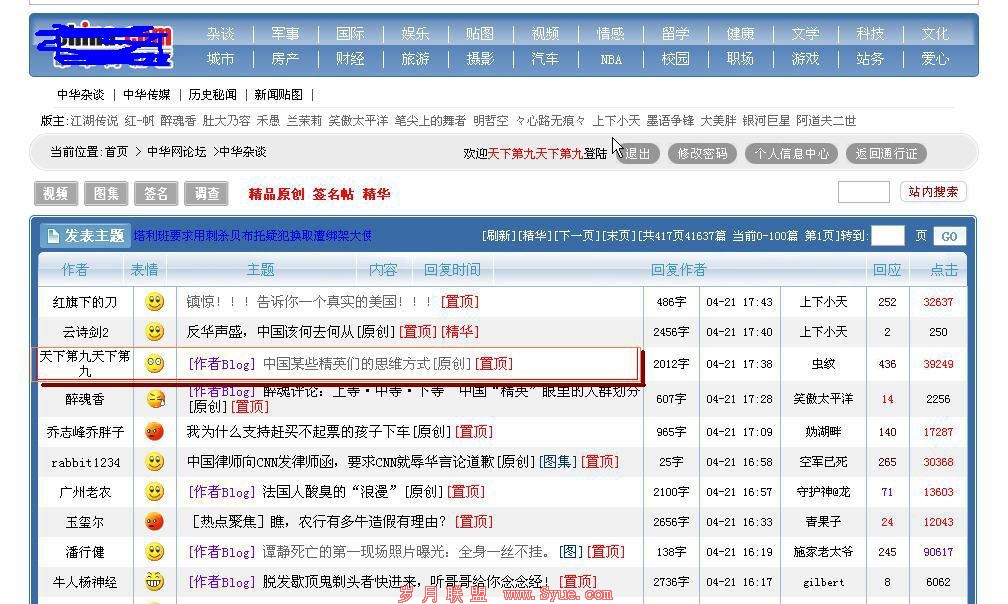Image resolution: width=1008 pixels, height=604 pixels.
Task: Click the red face icon beside 玉玺尔
Action: pos(154,521)
